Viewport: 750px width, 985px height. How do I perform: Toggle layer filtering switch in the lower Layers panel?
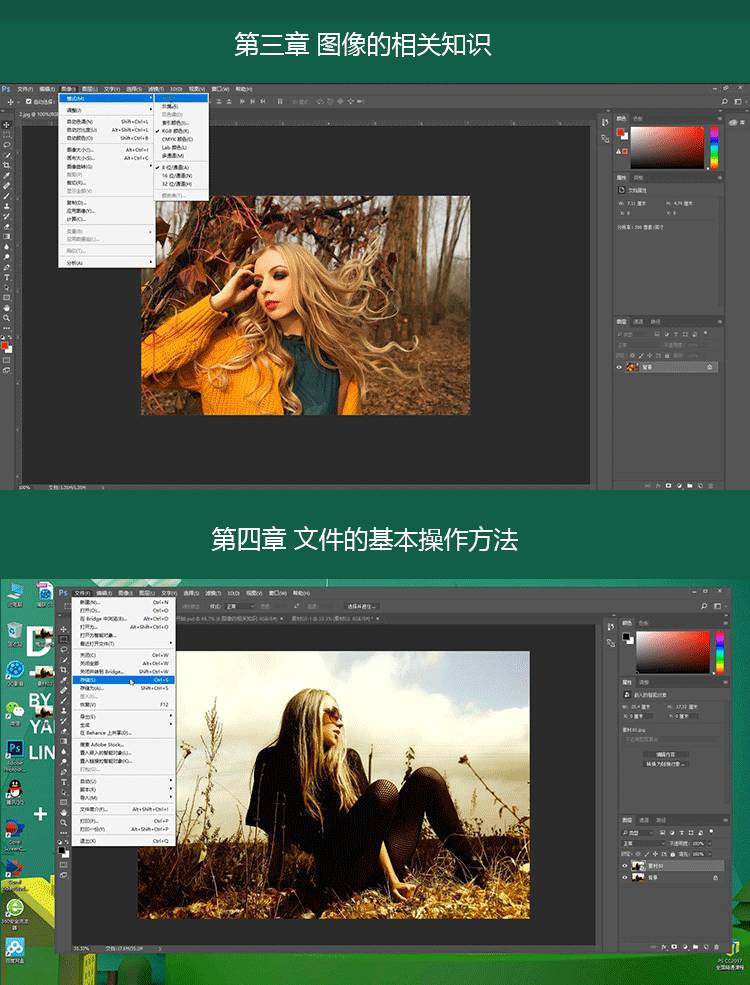point(711,831)
